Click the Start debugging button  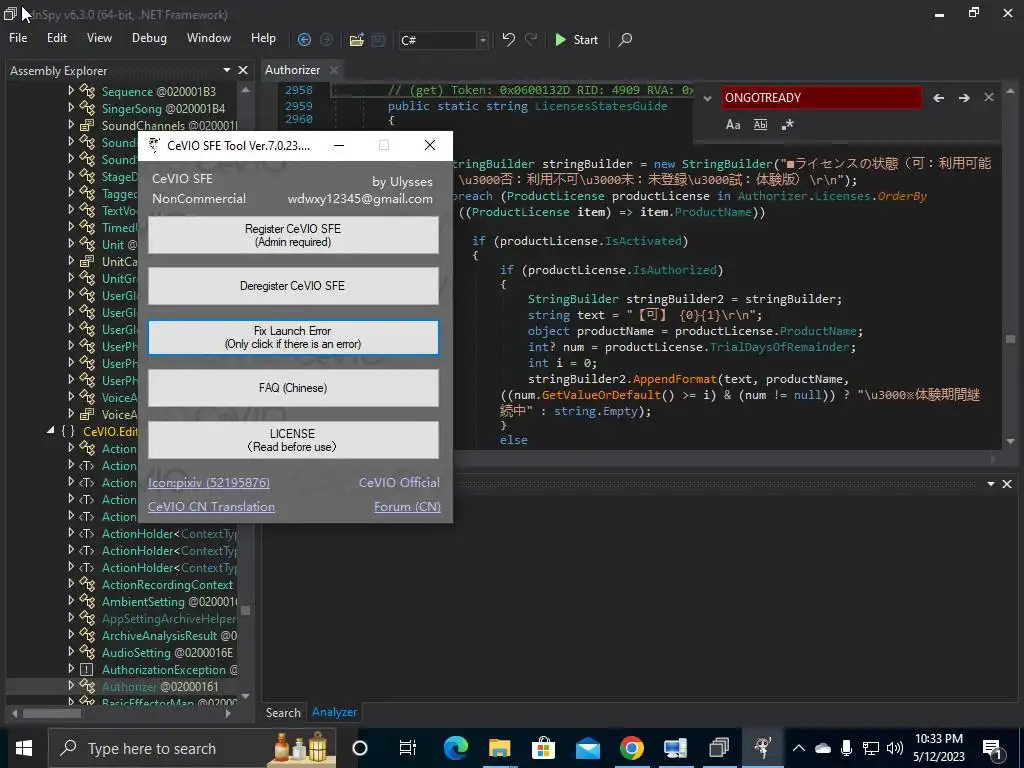point(576,40)
